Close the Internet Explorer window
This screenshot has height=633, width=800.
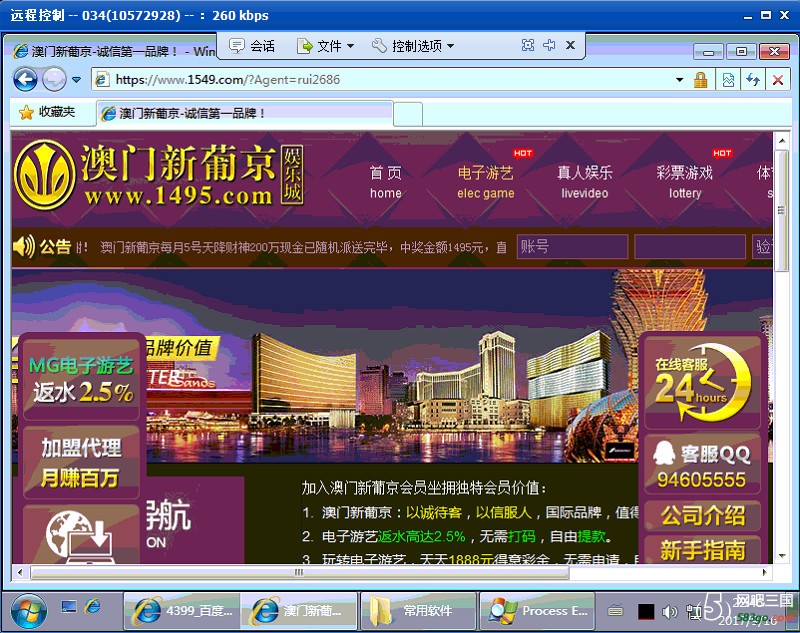(774, 52)
